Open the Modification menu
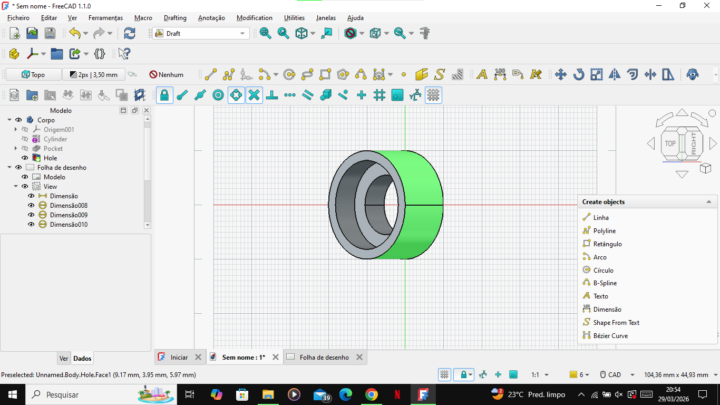 254,17
